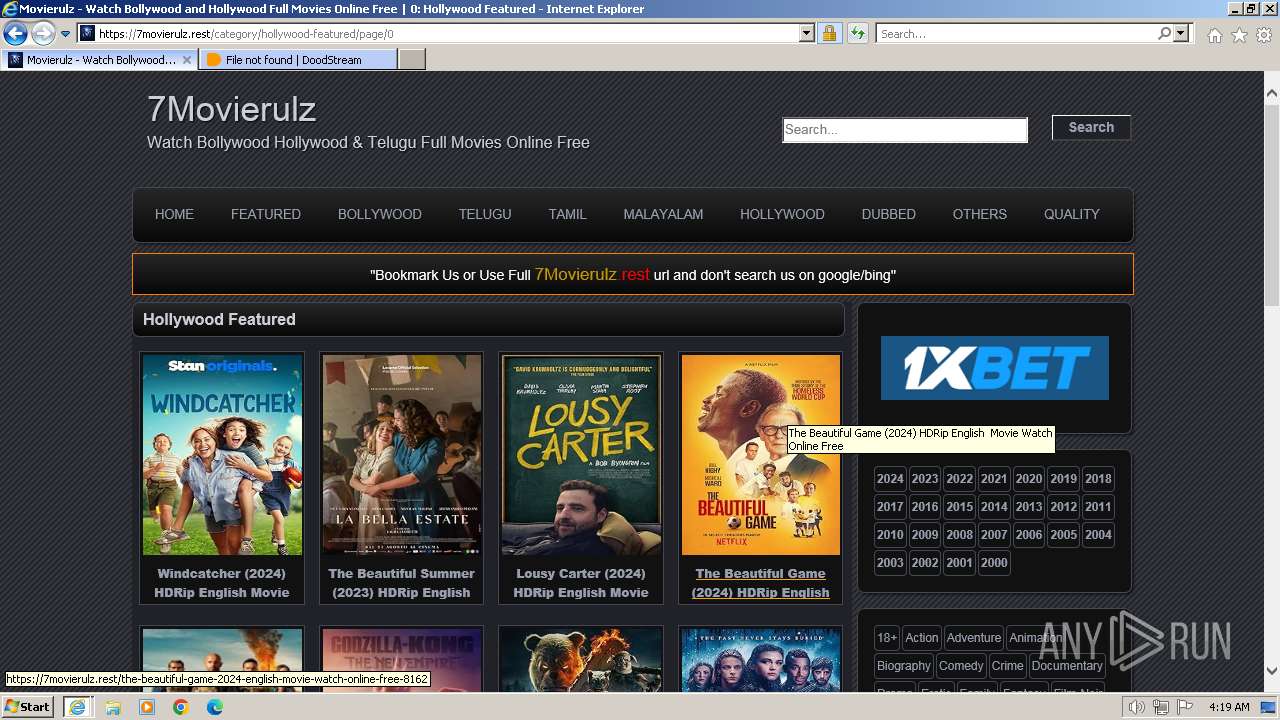
Task: Open the 7Movierulz site title link
Action: coord(231,109)
